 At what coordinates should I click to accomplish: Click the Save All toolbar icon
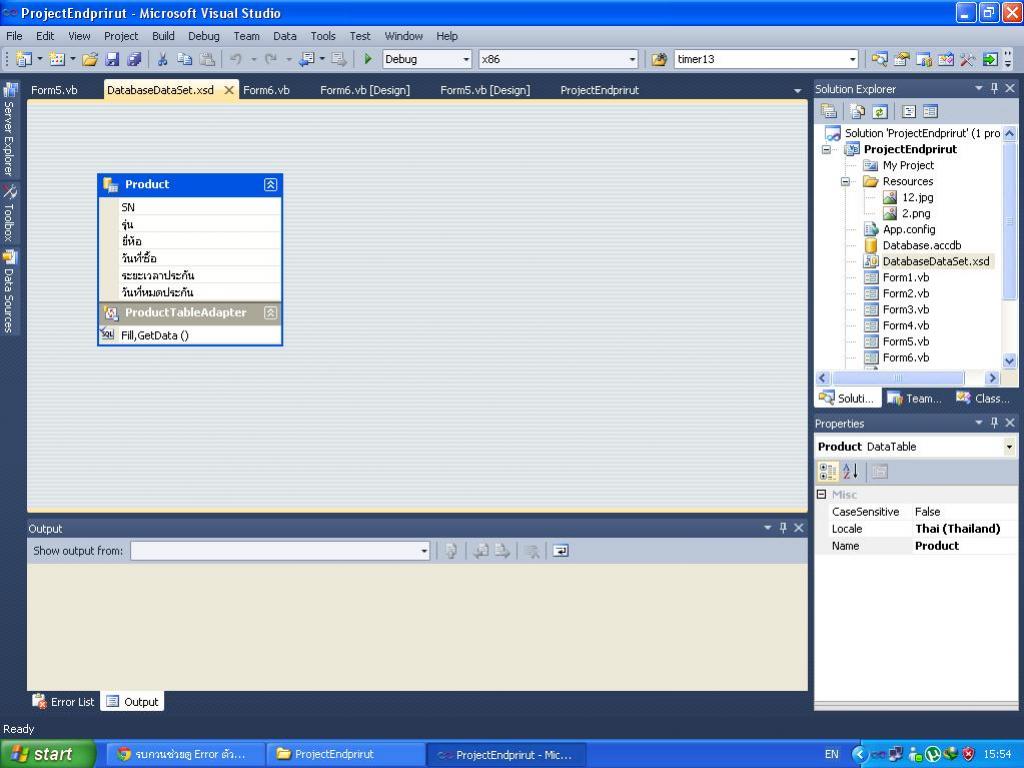click(x=134, y=59)
